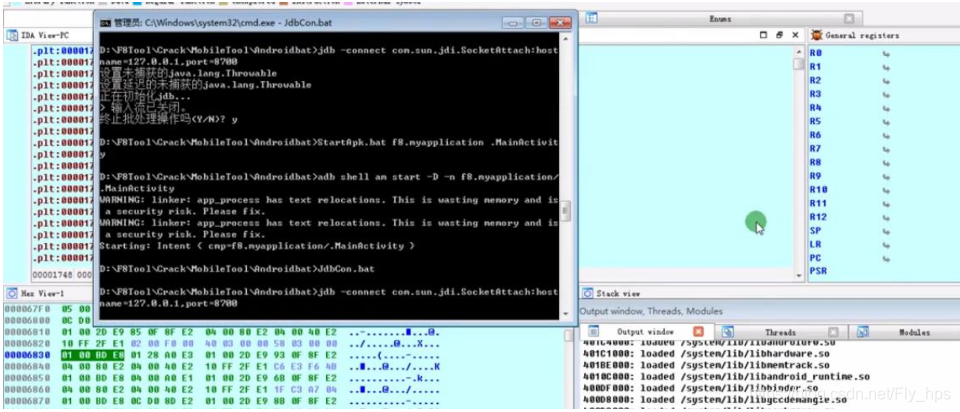Click the Stack view panel title
Screen dimensions: 960x412
coord(618,293)
